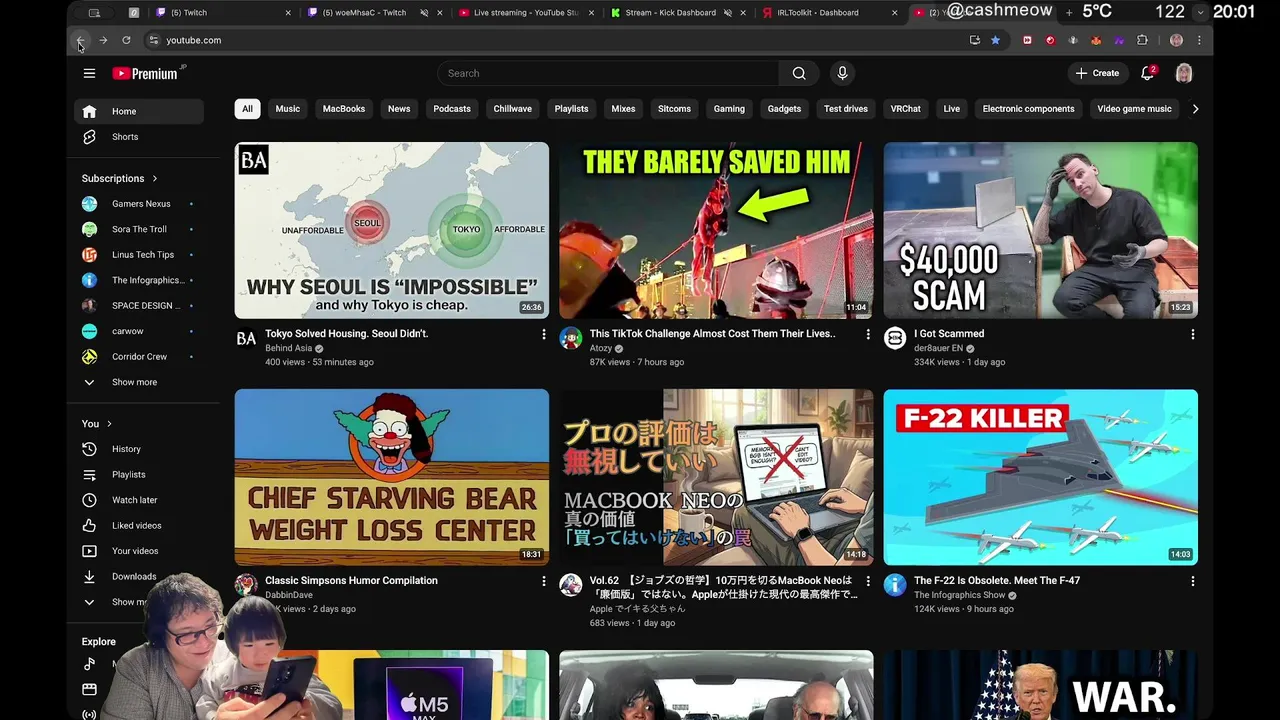This screenshot has height=720, width=1280.
Task: Open Gamers Nexus subscription channel
Action: [x=139, y=204]
